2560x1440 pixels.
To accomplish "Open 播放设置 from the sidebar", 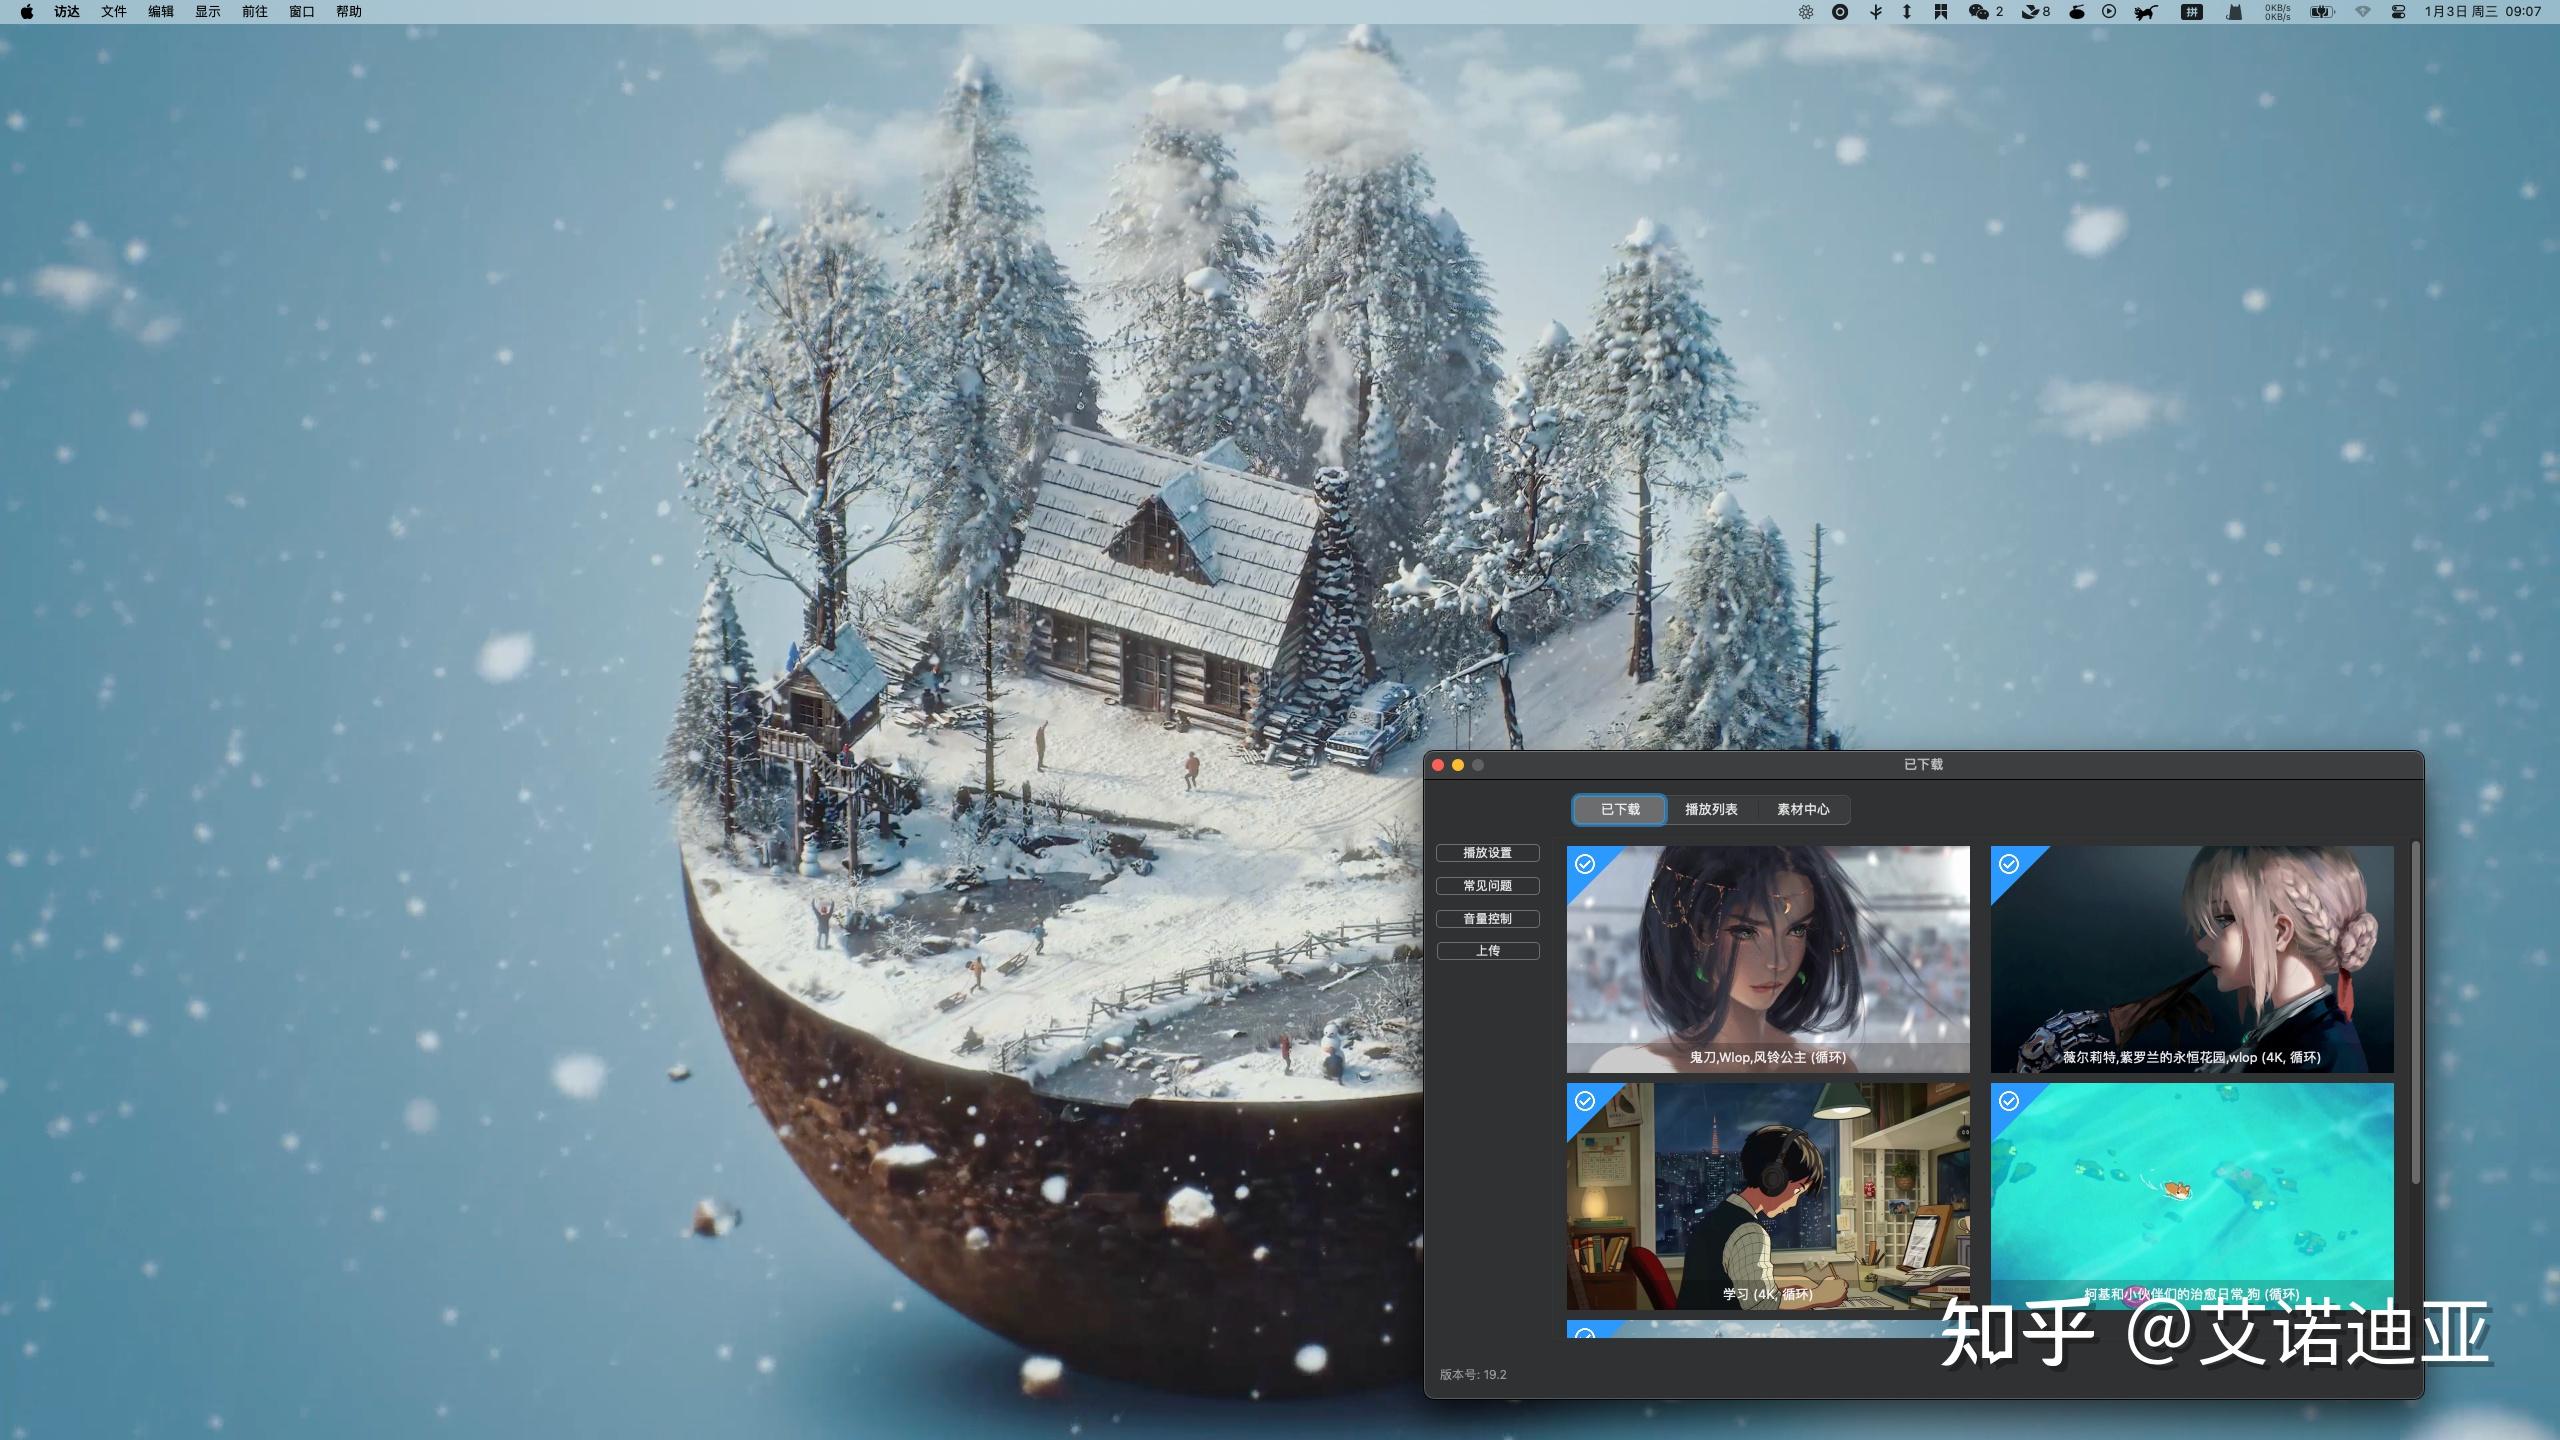I will point(1488,852).
